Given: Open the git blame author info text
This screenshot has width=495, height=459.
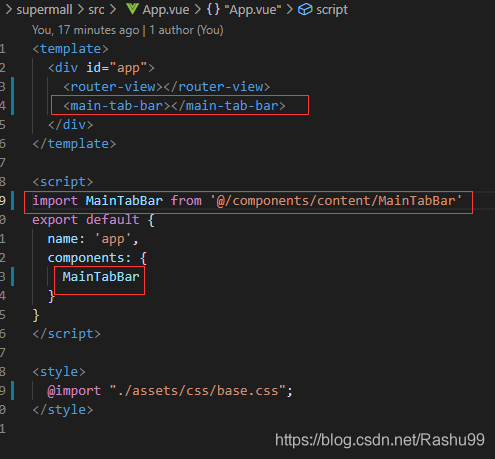Looking at the screenshot, I should point(128,30).
